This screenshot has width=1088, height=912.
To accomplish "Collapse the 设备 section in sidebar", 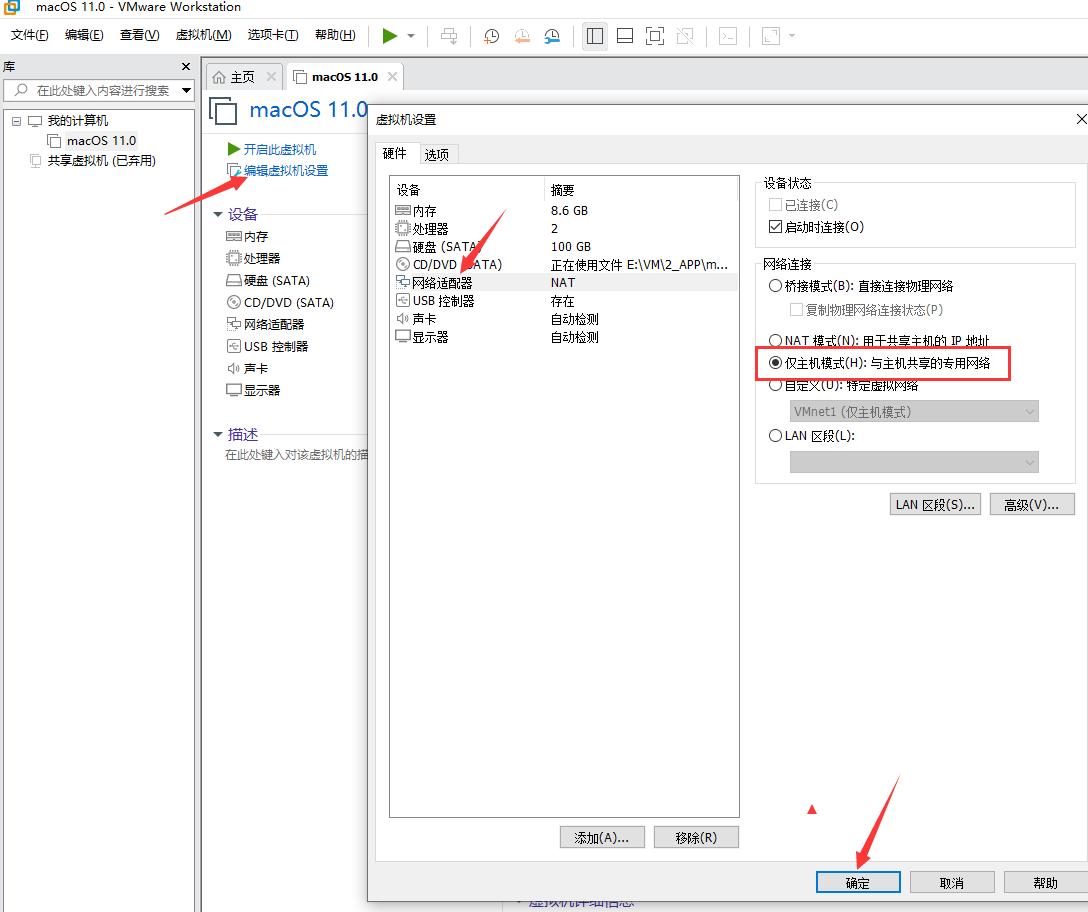I will (x=220, y=213).
